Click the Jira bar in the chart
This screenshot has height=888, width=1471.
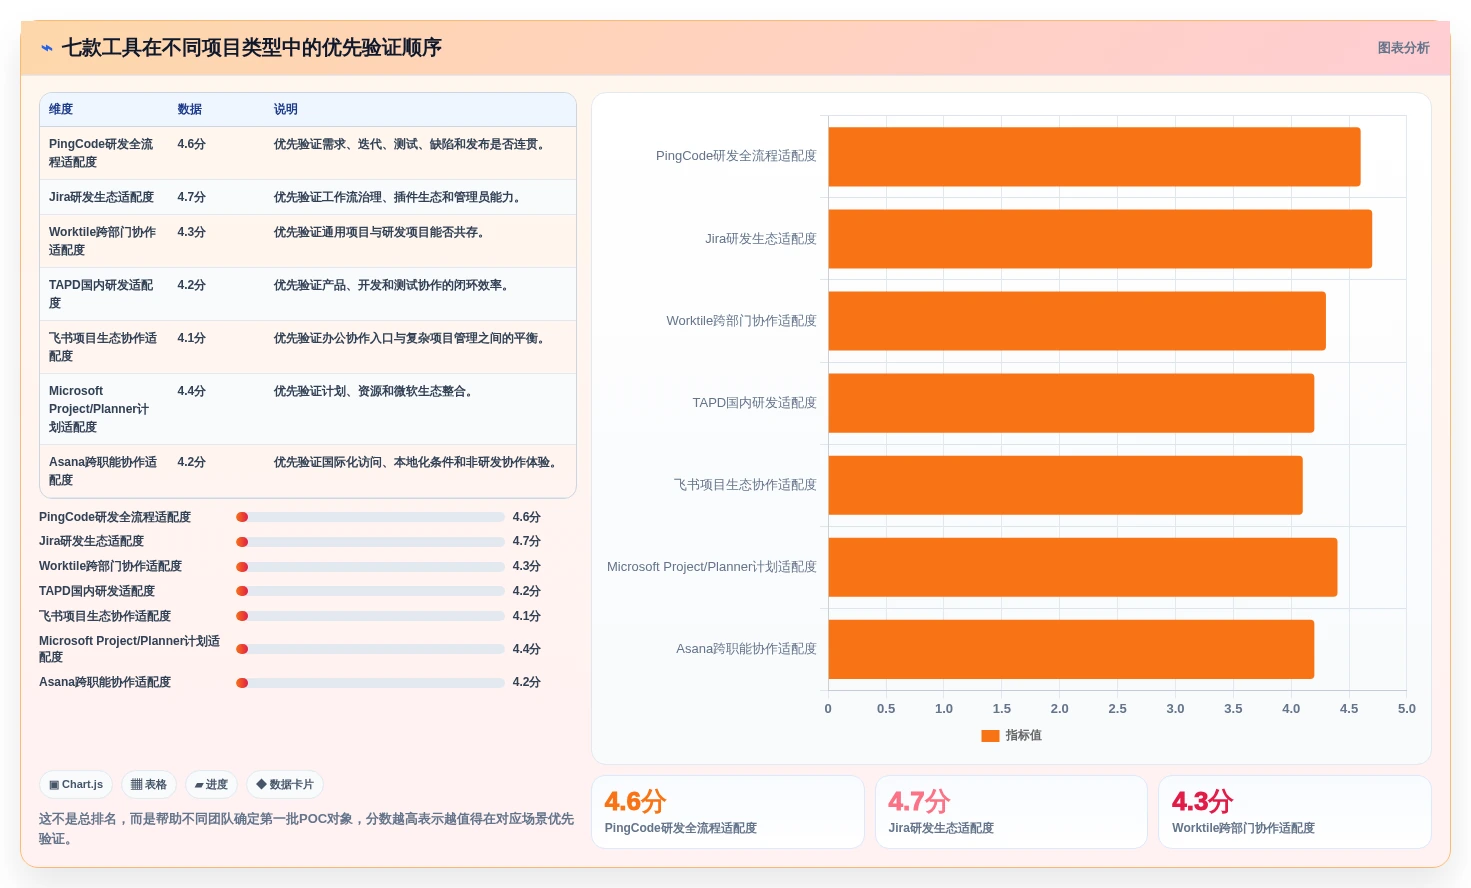click(1100, 239)
